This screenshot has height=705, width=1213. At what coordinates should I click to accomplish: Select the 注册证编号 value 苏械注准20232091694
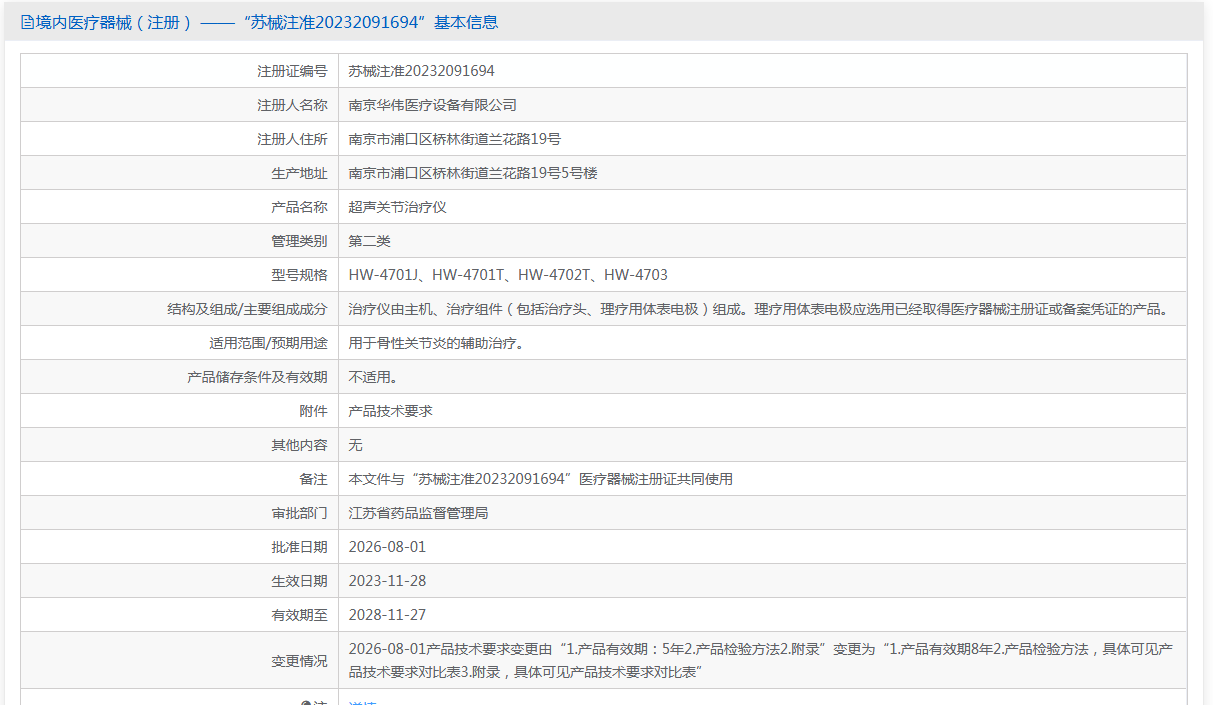click(421, 71)
